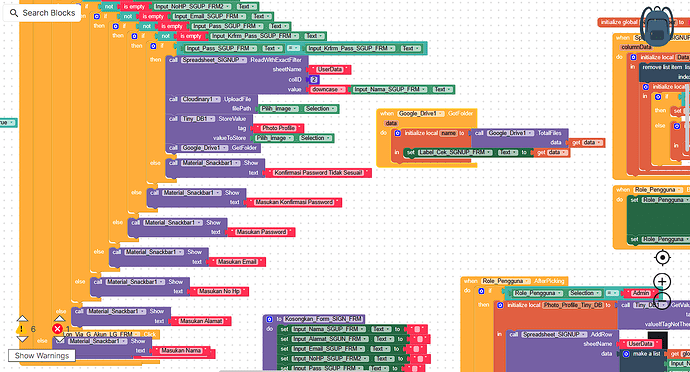690x372 pixels.
Task: Open Input_NoHP_SGUP_FRM2 component dropdown
Action: tap(193, 7)
